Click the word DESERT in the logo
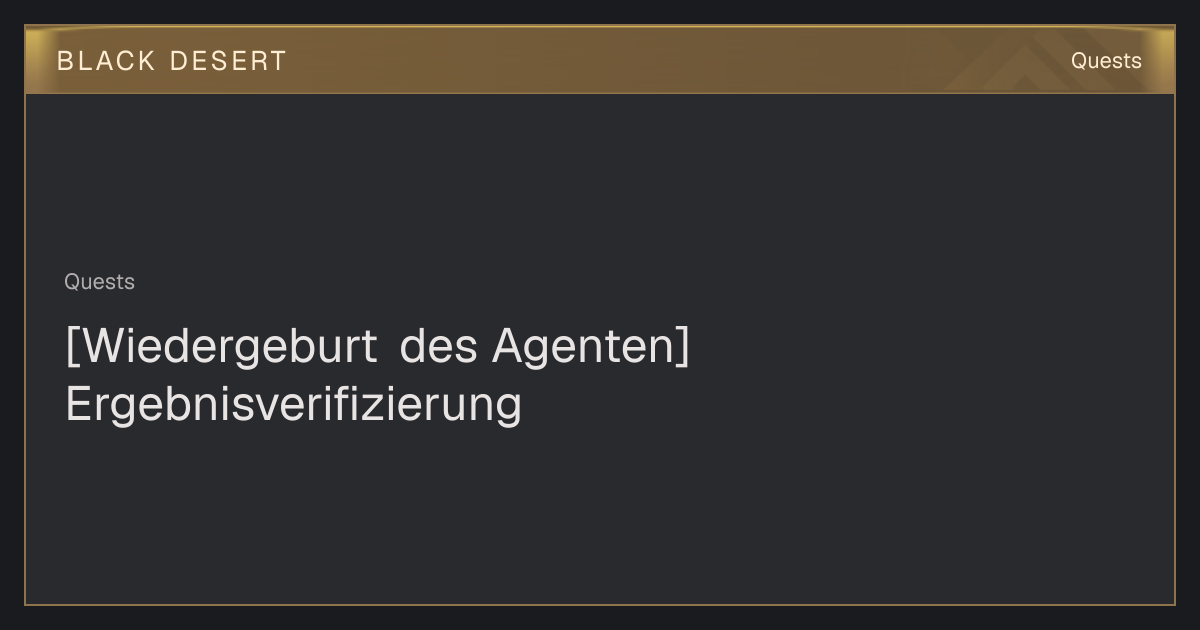 point(228,61)
